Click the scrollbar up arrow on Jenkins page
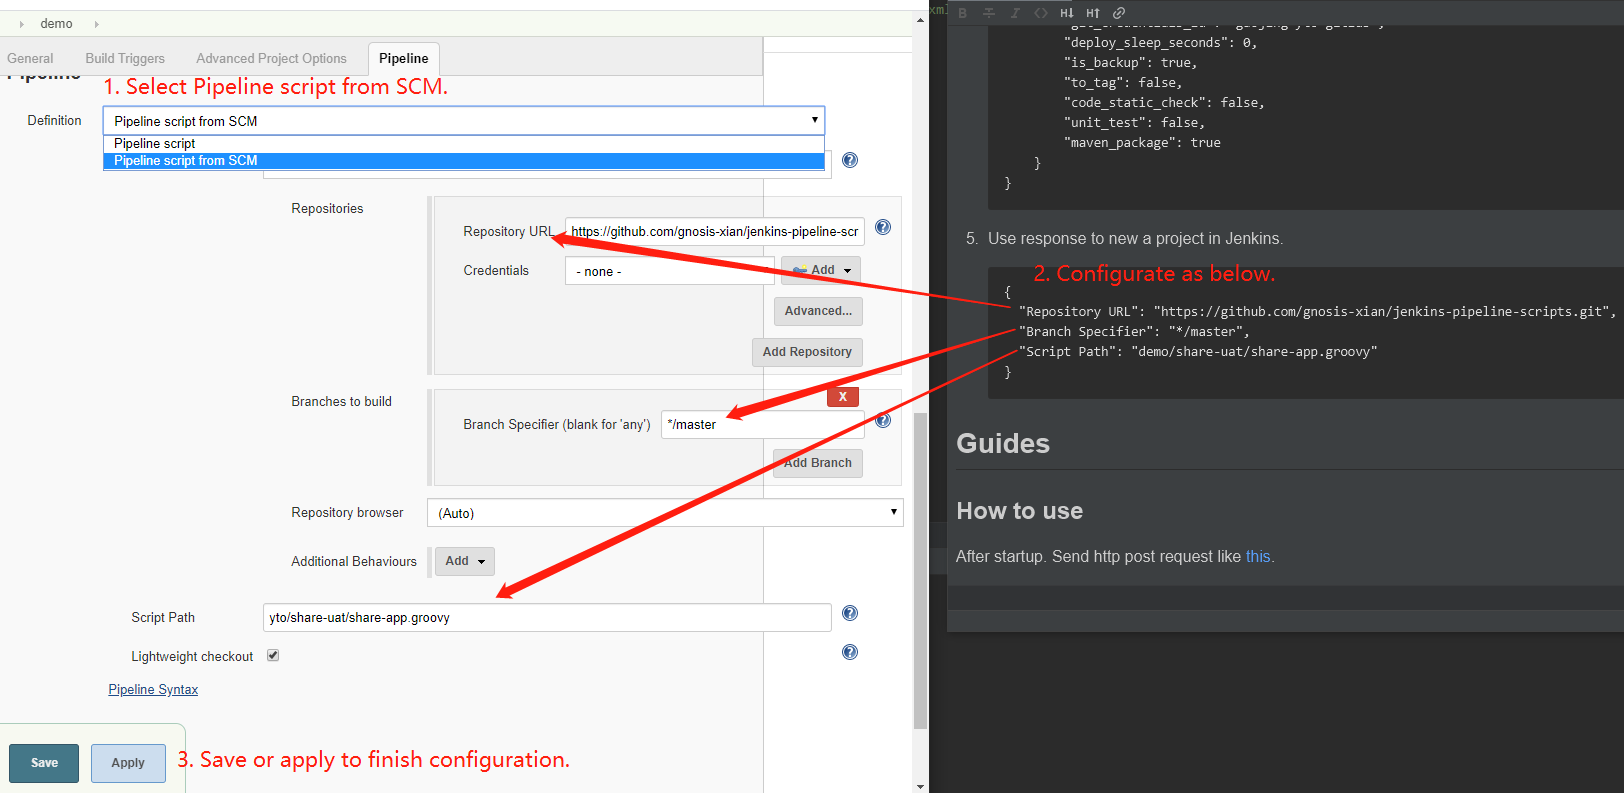The image size is (1624, 793). tap(921, 20)
